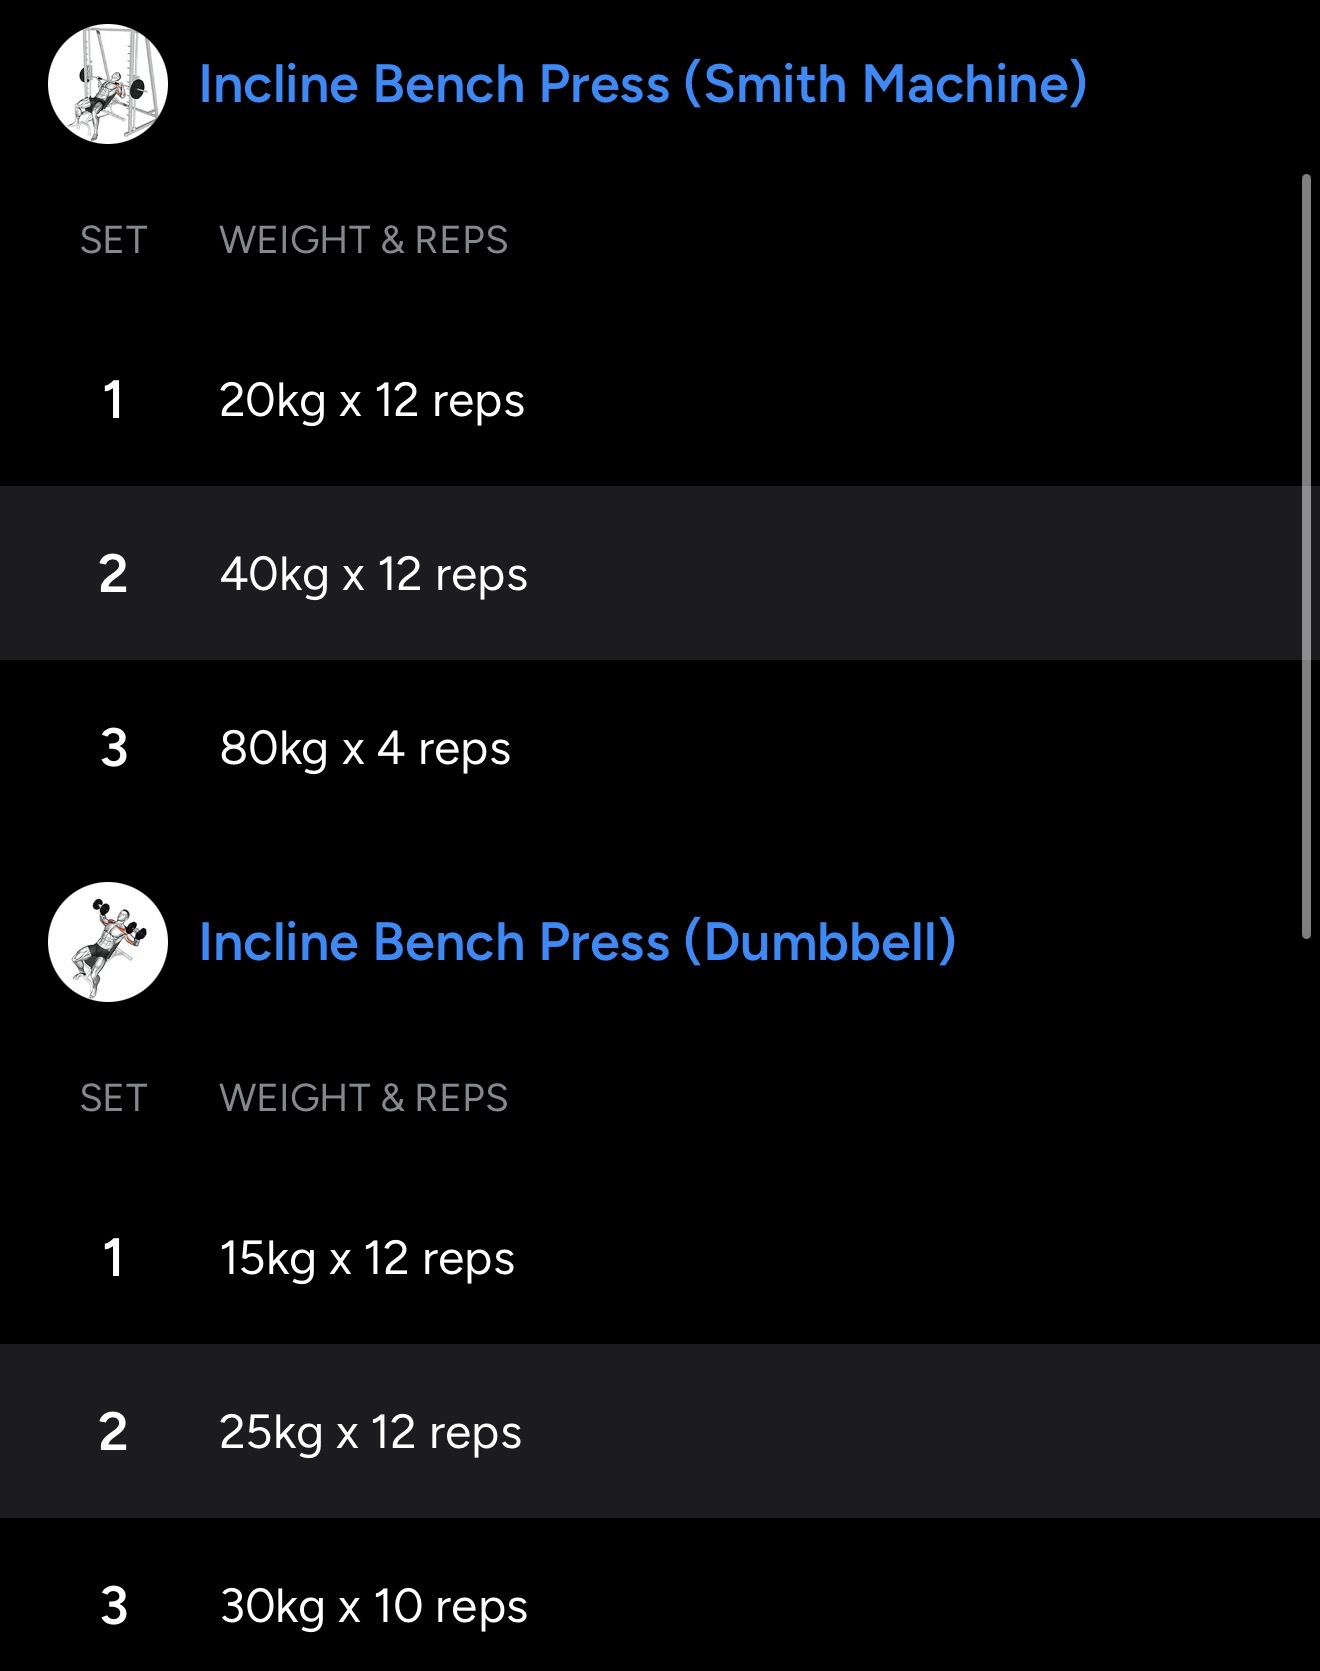Tap set number 2 of Smith Machine press
The width and height of the screenshot is (1320, 1671).
(x=113, y=574)
